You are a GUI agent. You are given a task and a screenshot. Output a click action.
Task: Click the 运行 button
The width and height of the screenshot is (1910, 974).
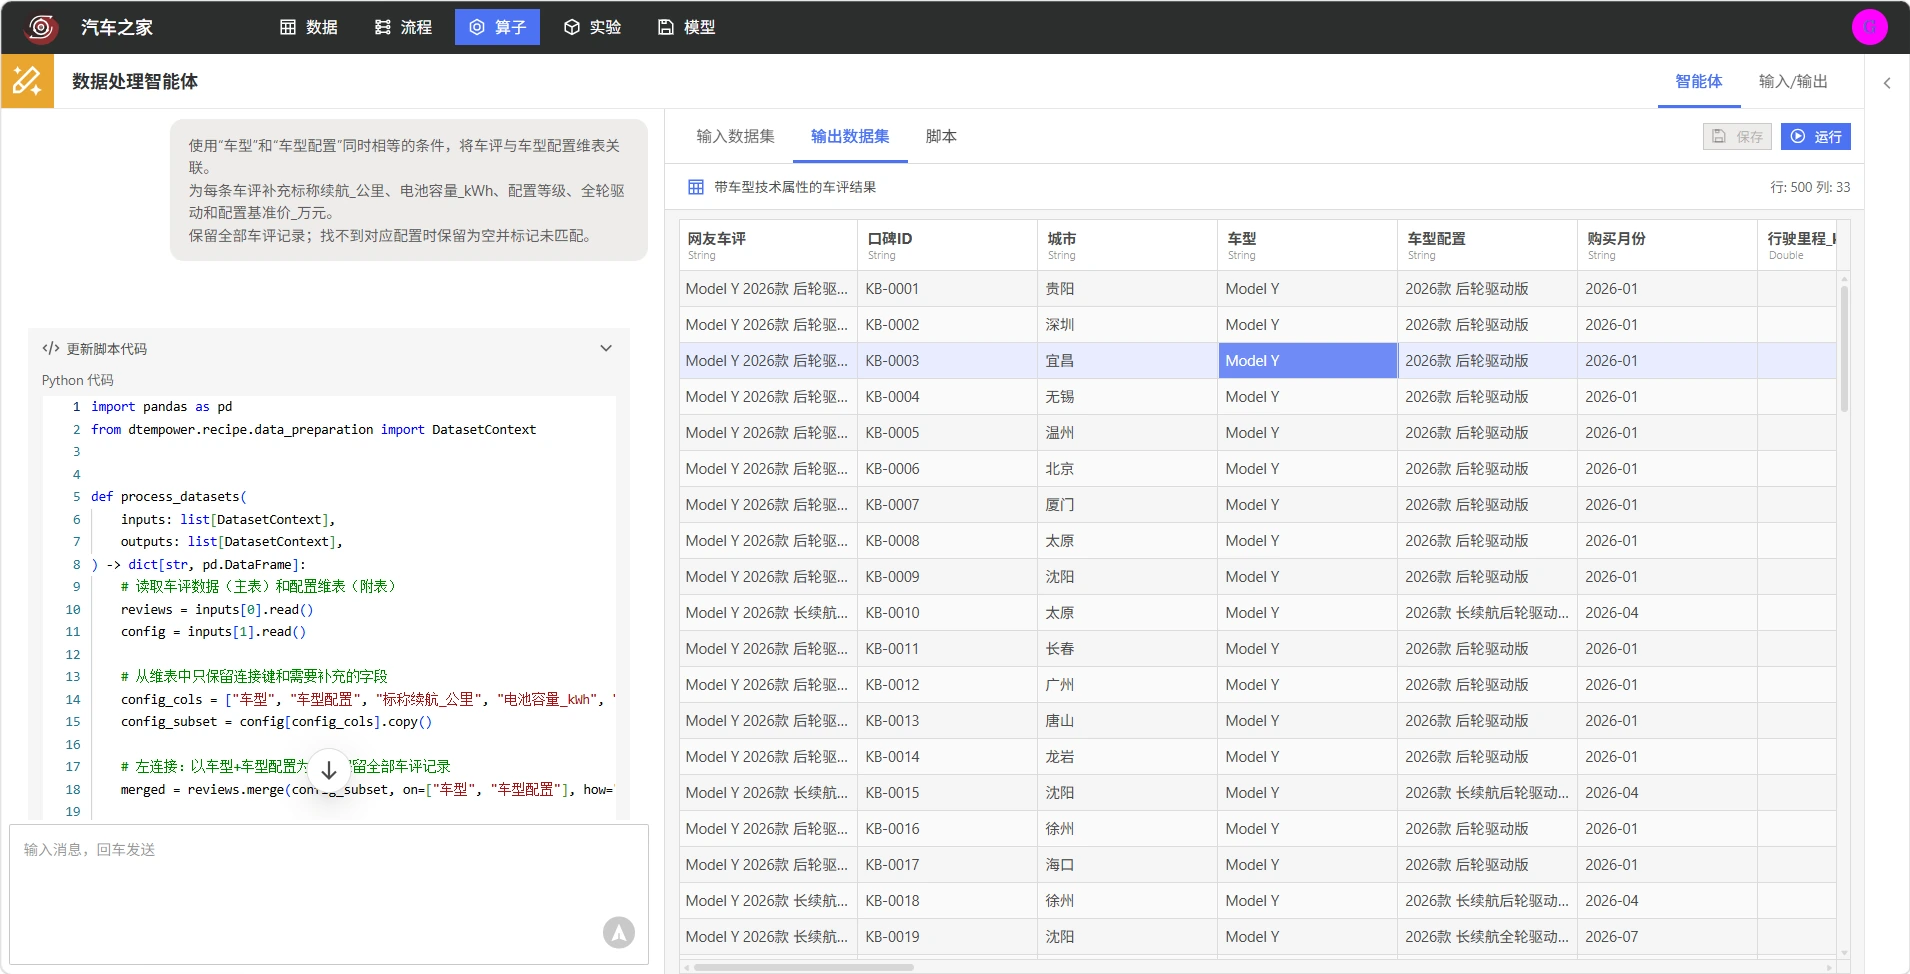(x=1815, y=136)
